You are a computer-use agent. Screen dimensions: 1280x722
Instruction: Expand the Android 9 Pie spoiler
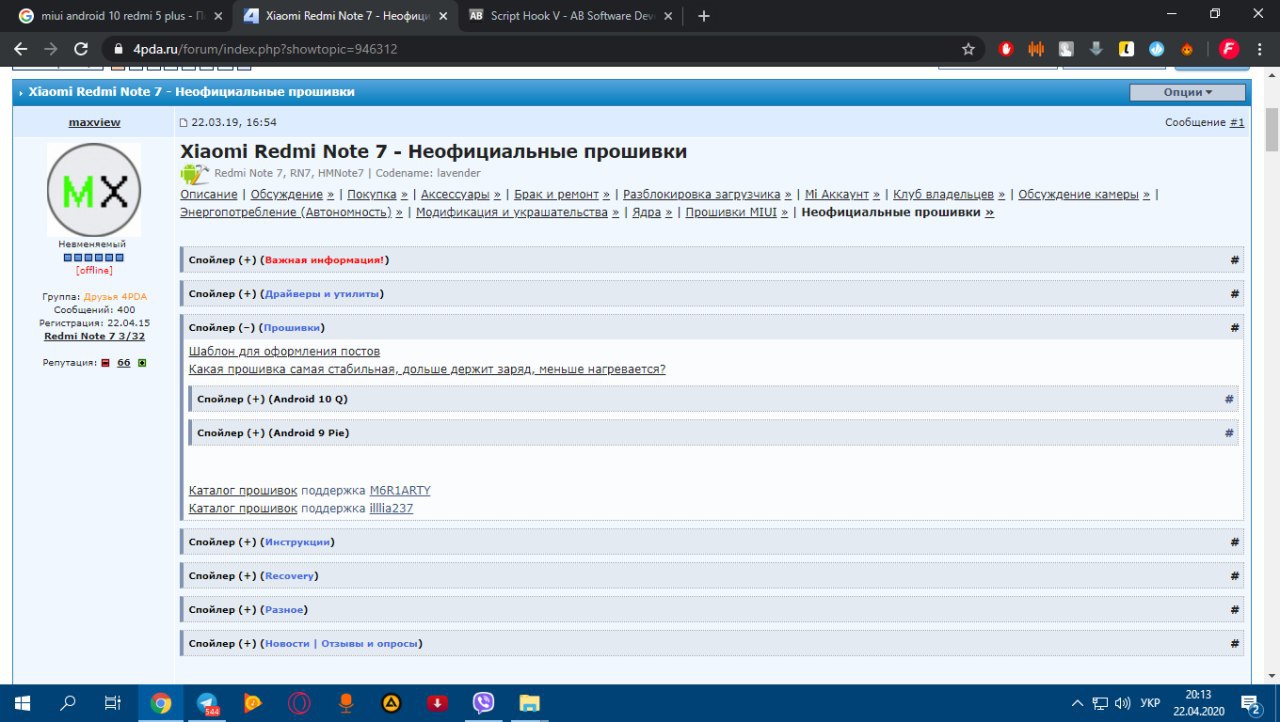pyautogui.click(x=714, y=433)
